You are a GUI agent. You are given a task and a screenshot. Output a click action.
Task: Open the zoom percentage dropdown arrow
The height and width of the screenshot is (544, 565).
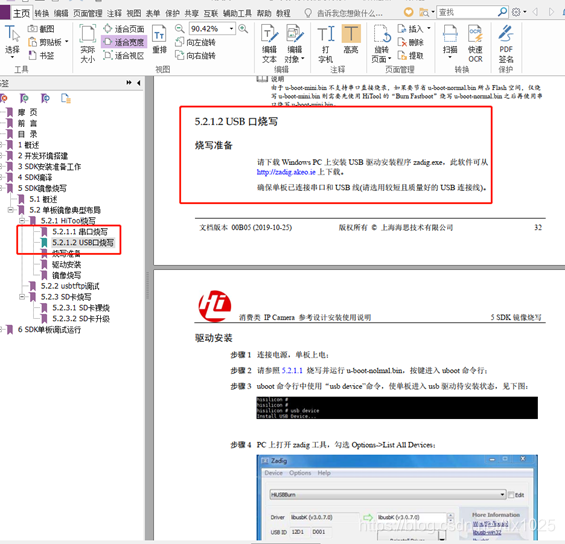point(231,28)
